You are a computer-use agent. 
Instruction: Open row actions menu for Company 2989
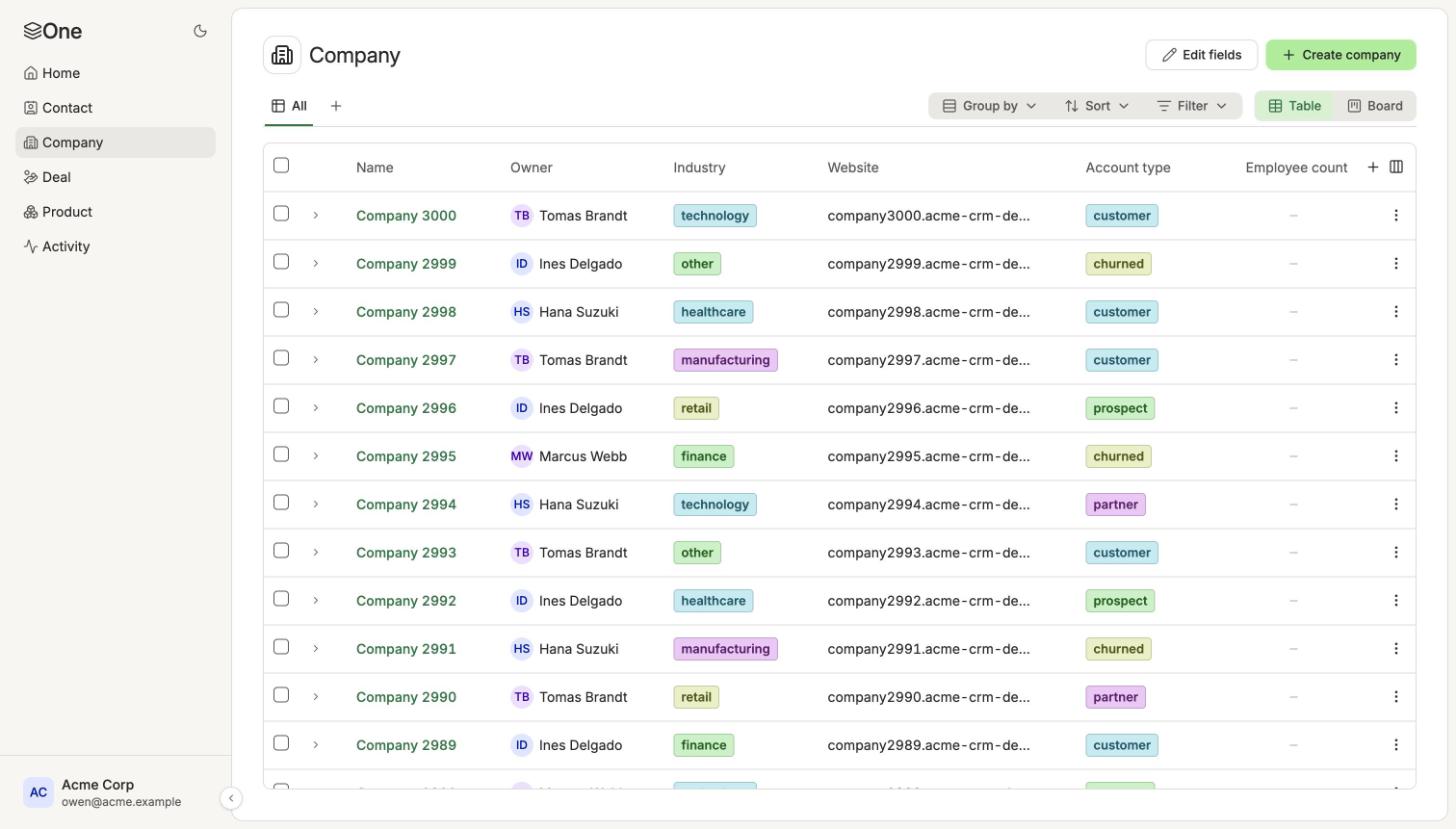point(1396,745)
